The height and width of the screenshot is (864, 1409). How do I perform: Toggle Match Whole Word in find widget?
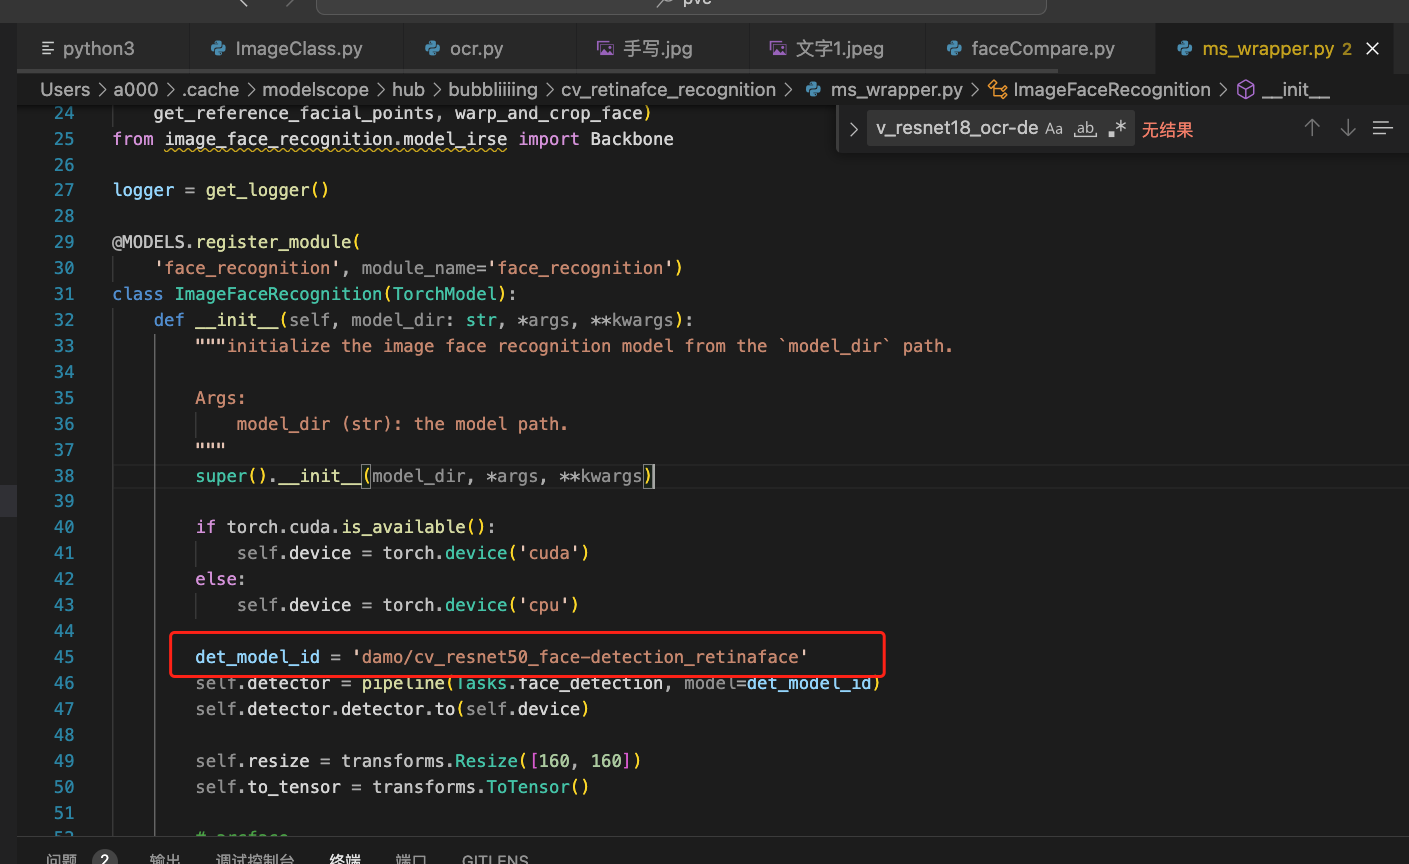pos(1085,129)
